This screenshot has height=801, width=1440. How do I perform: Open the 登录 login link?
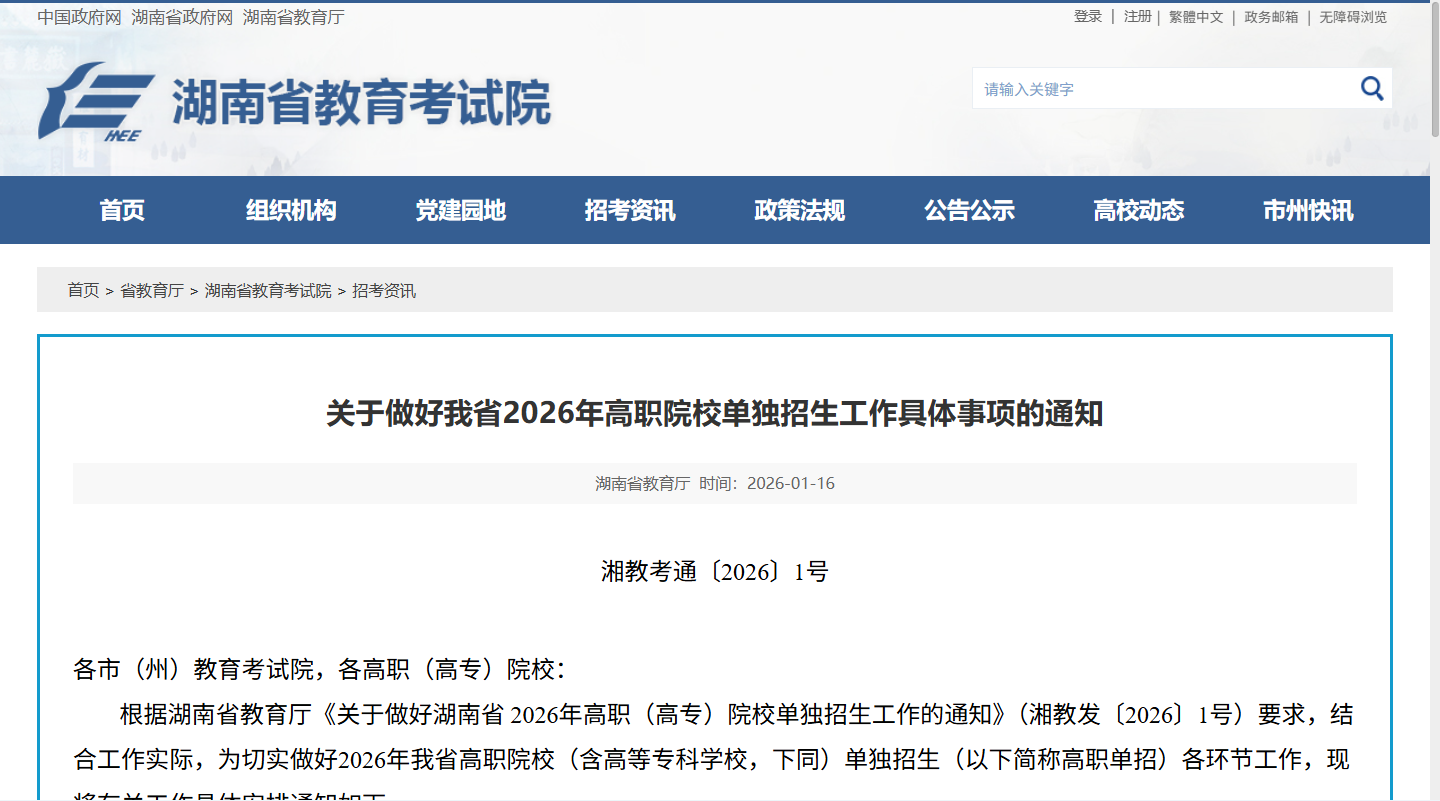(1086, 16)
